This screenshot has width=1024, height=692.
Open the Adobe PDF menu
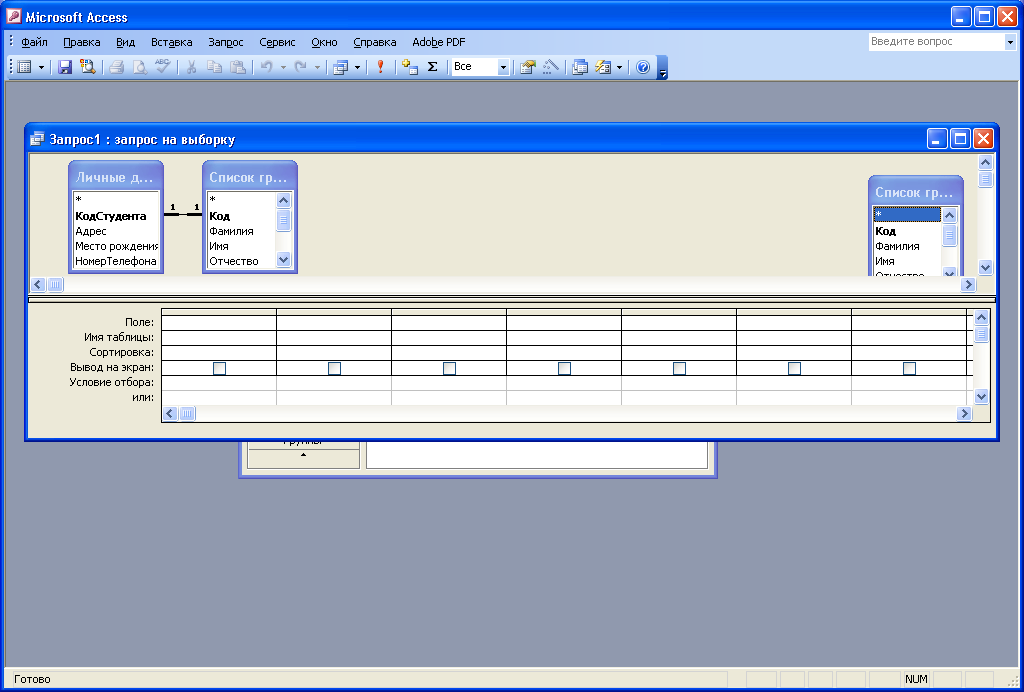(439, 42)
